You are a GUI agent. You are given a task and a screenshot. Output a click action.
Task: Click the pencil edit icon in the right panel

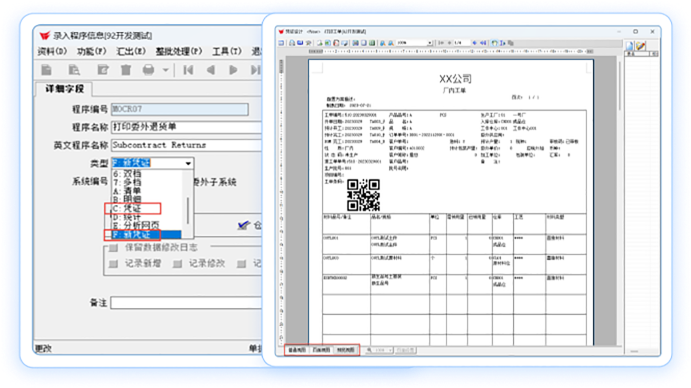[641, 45]
